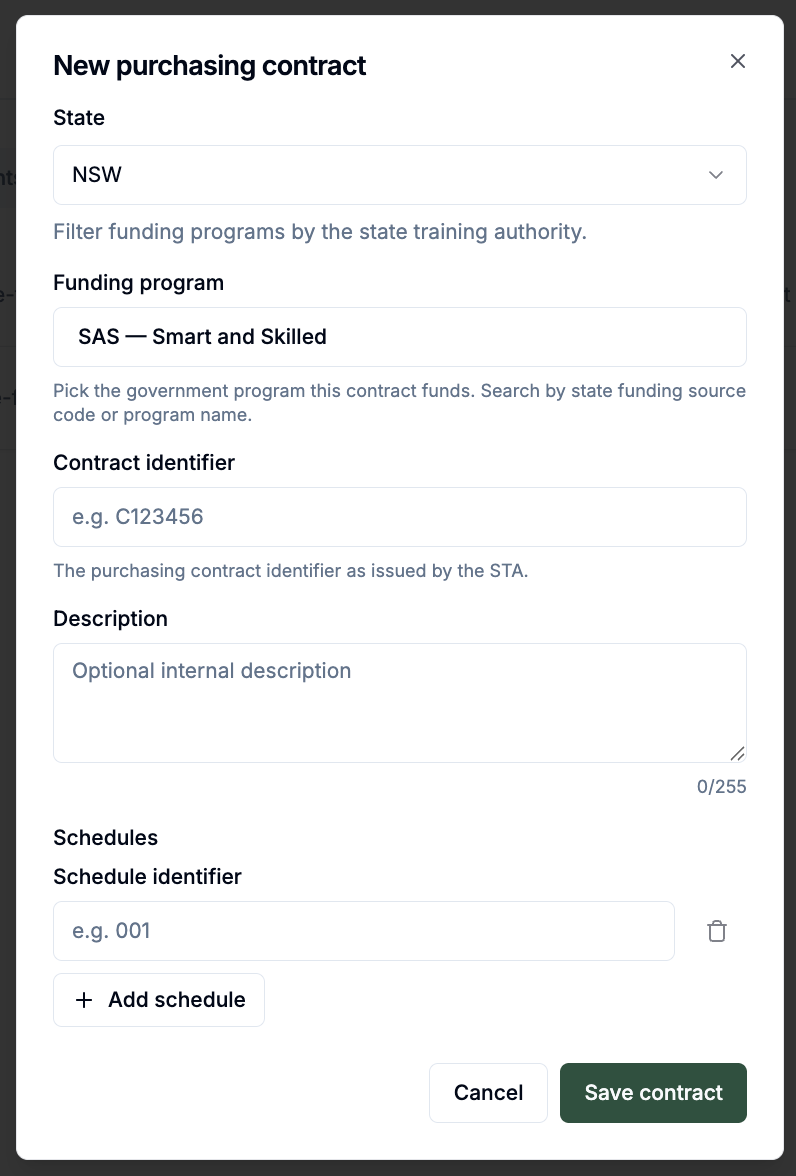Add another schedule row
The height and width of the screenshot is (1176, 796).
[159, 1000]
